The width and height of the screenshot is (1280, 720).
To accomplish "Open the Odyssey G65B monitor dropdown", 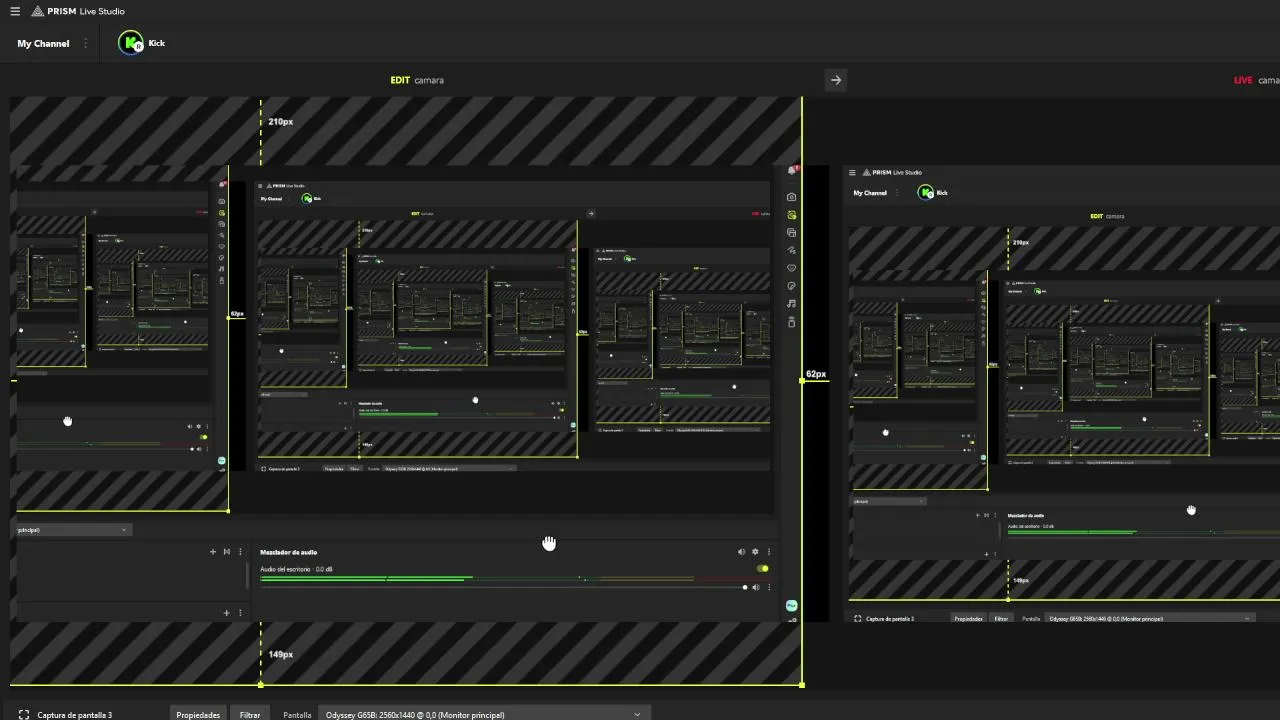I will pos(484,715).
